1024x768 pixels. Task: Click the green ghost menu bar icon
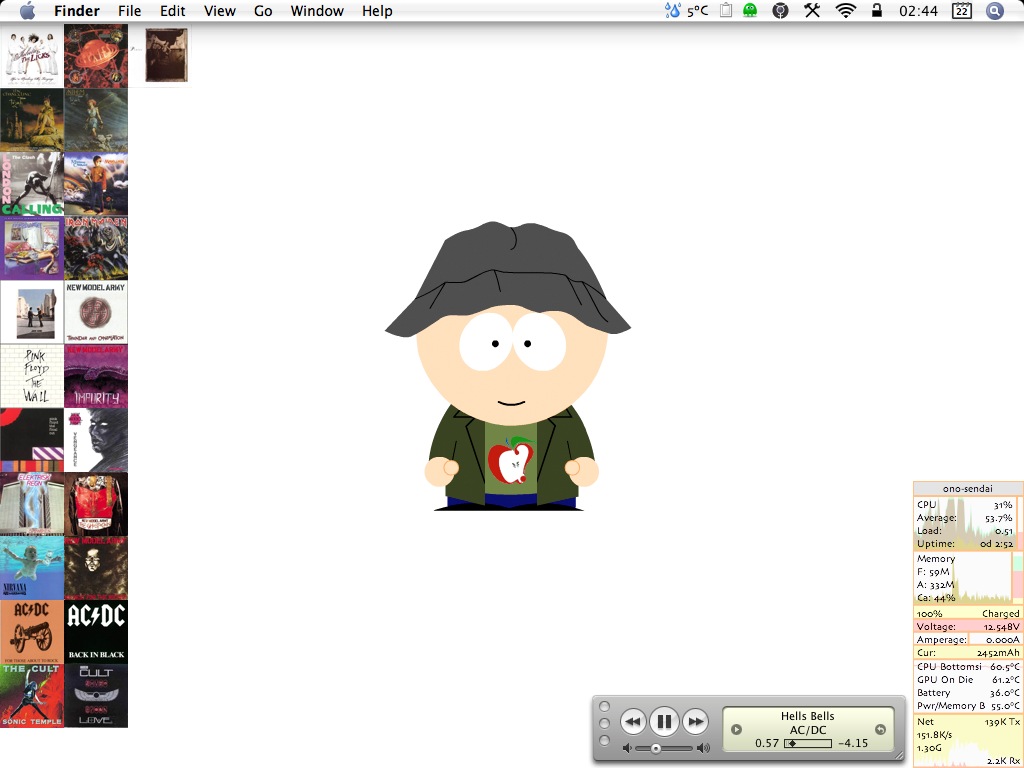[x=750, y=10]
